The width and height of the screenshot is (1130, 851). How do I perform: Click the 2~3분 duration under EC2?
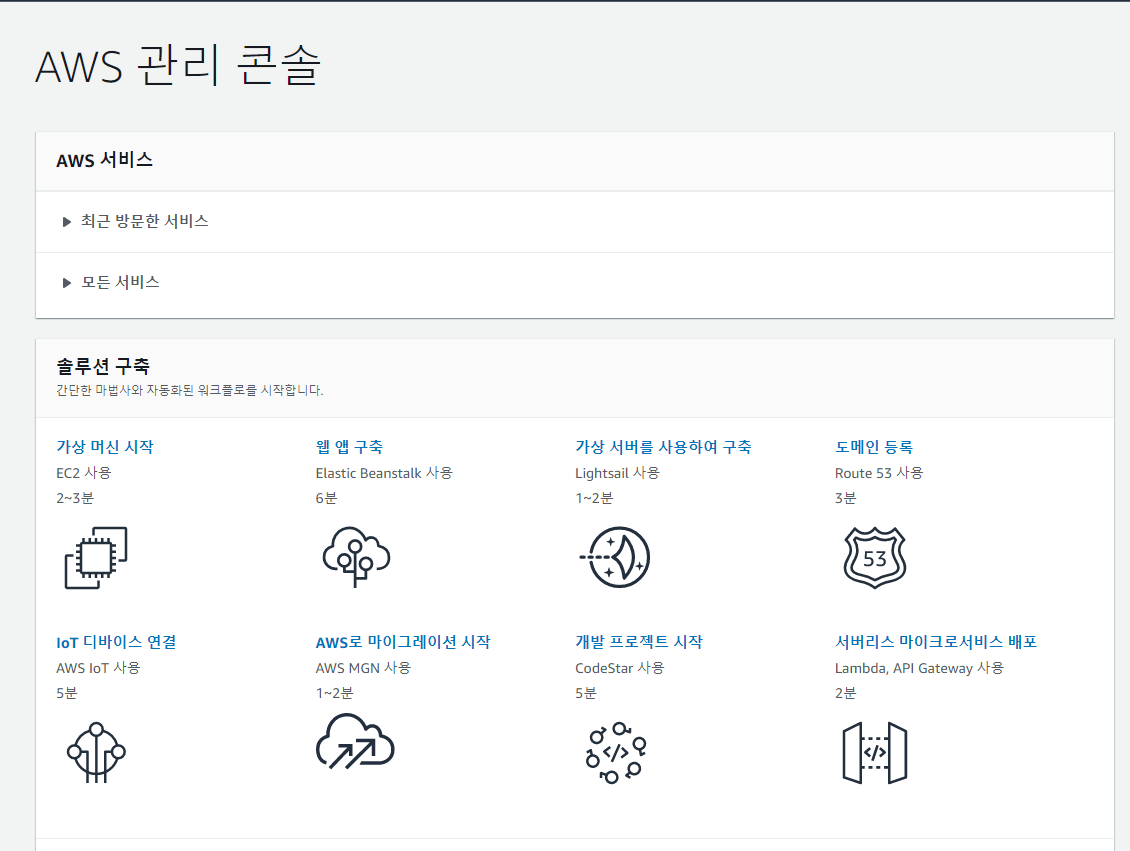point(75,498)
